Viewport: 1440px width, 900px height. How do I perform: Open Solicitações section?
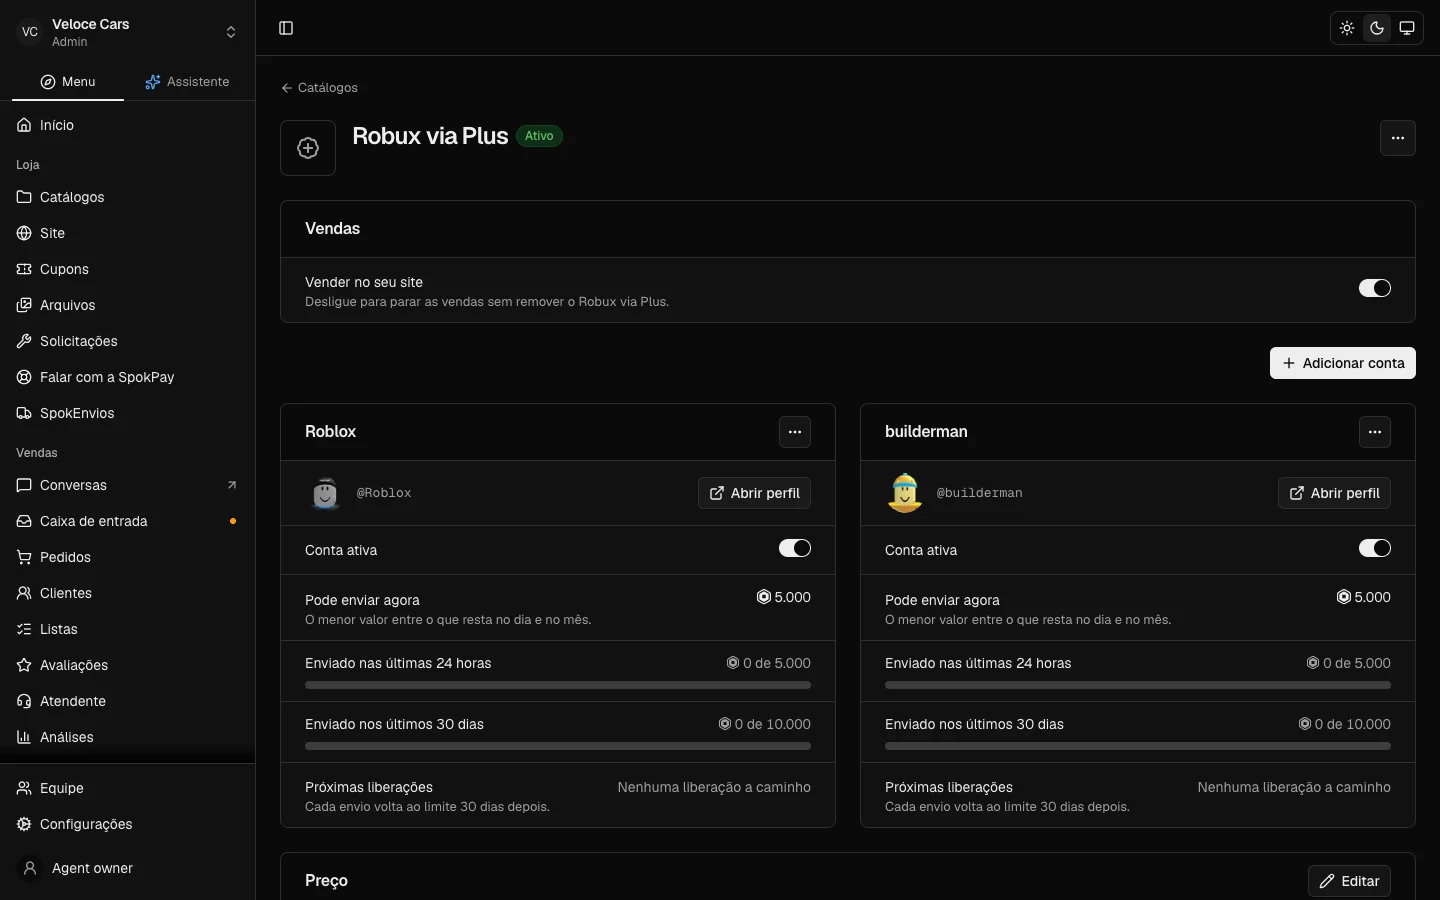128,341
